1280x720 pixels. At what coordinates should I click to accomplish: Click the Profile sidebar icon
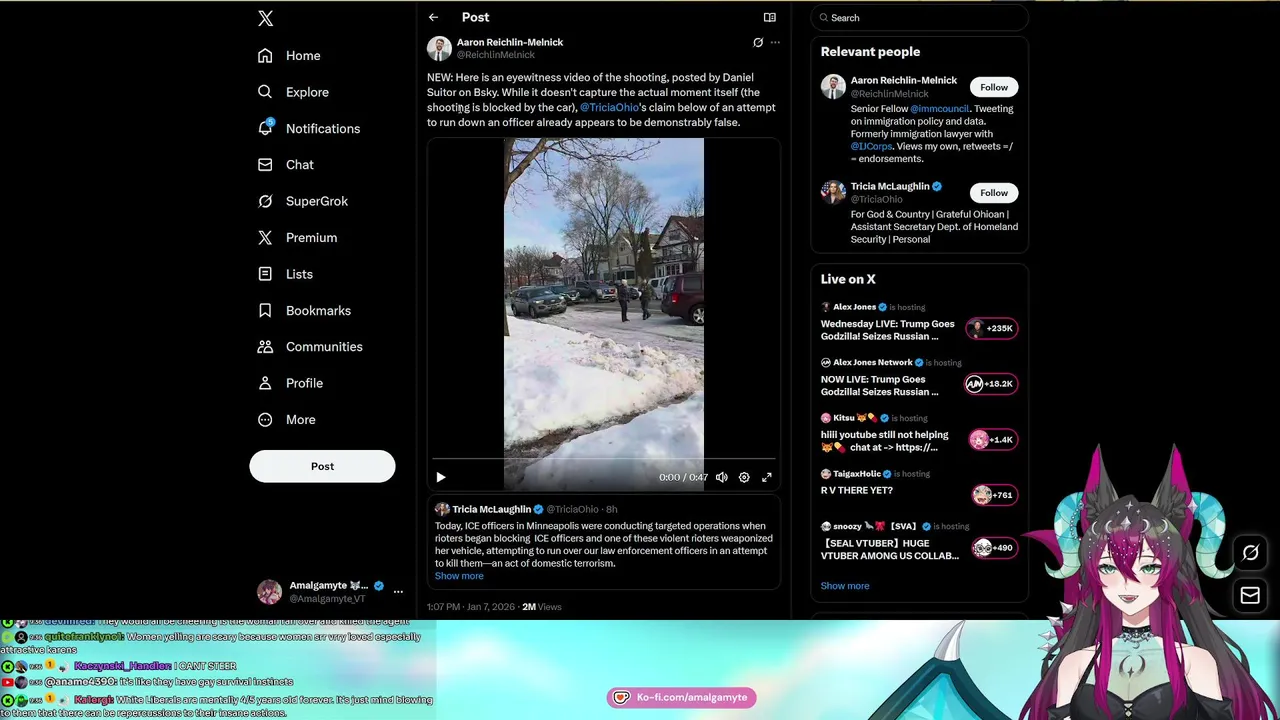265,383
